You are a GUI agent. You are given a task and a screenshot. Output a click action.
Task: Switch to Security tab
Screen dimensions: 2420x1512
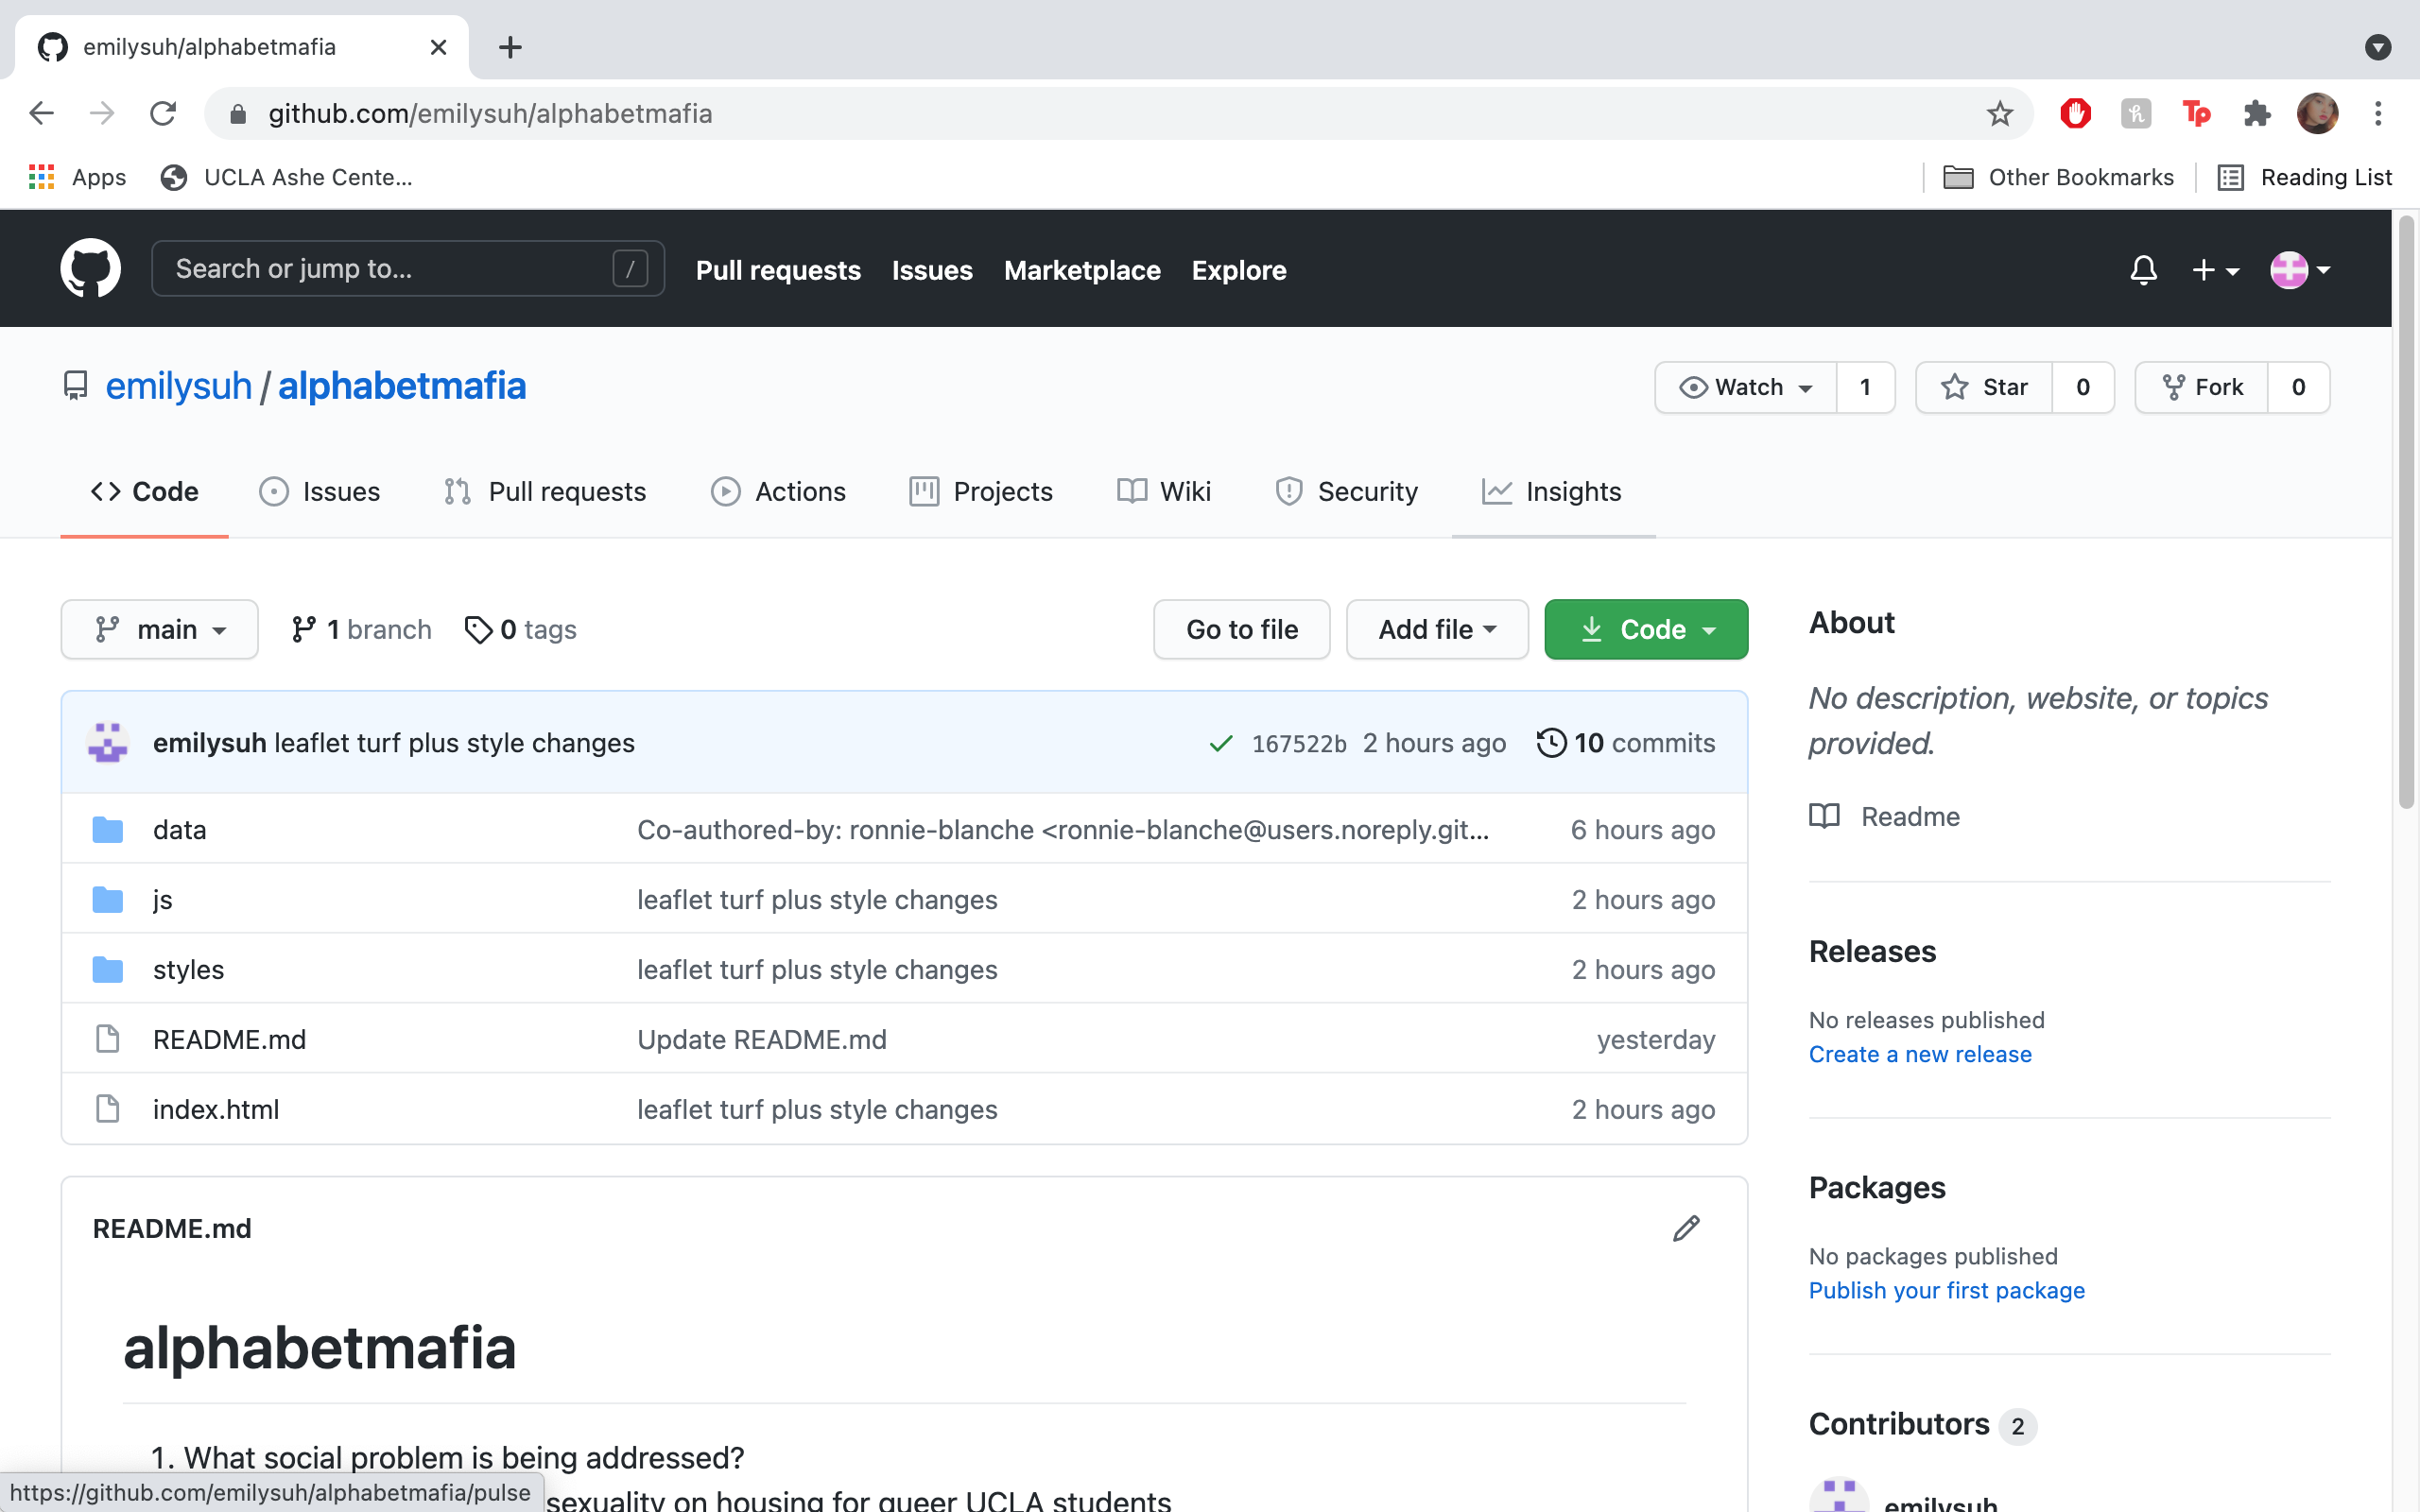click(1346, 491)
